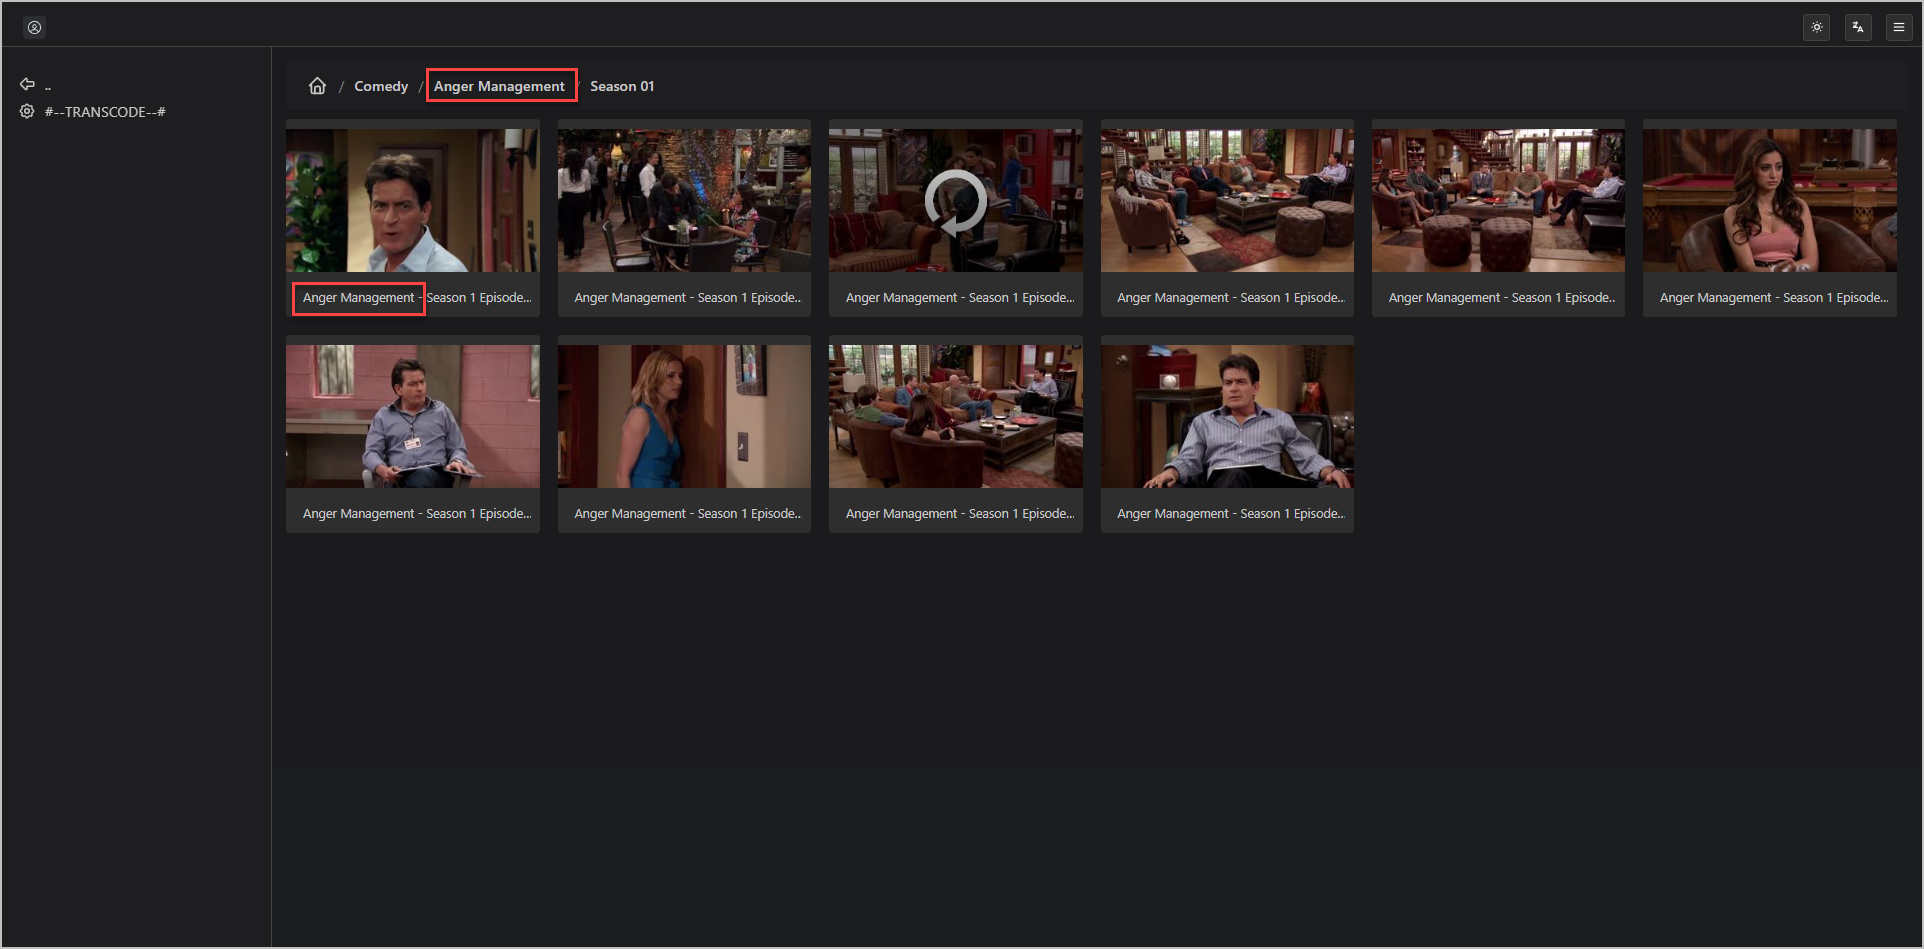Go to the home breadcrumb icon
This screenshot has height=949, width=1924.
coord(317,86)
